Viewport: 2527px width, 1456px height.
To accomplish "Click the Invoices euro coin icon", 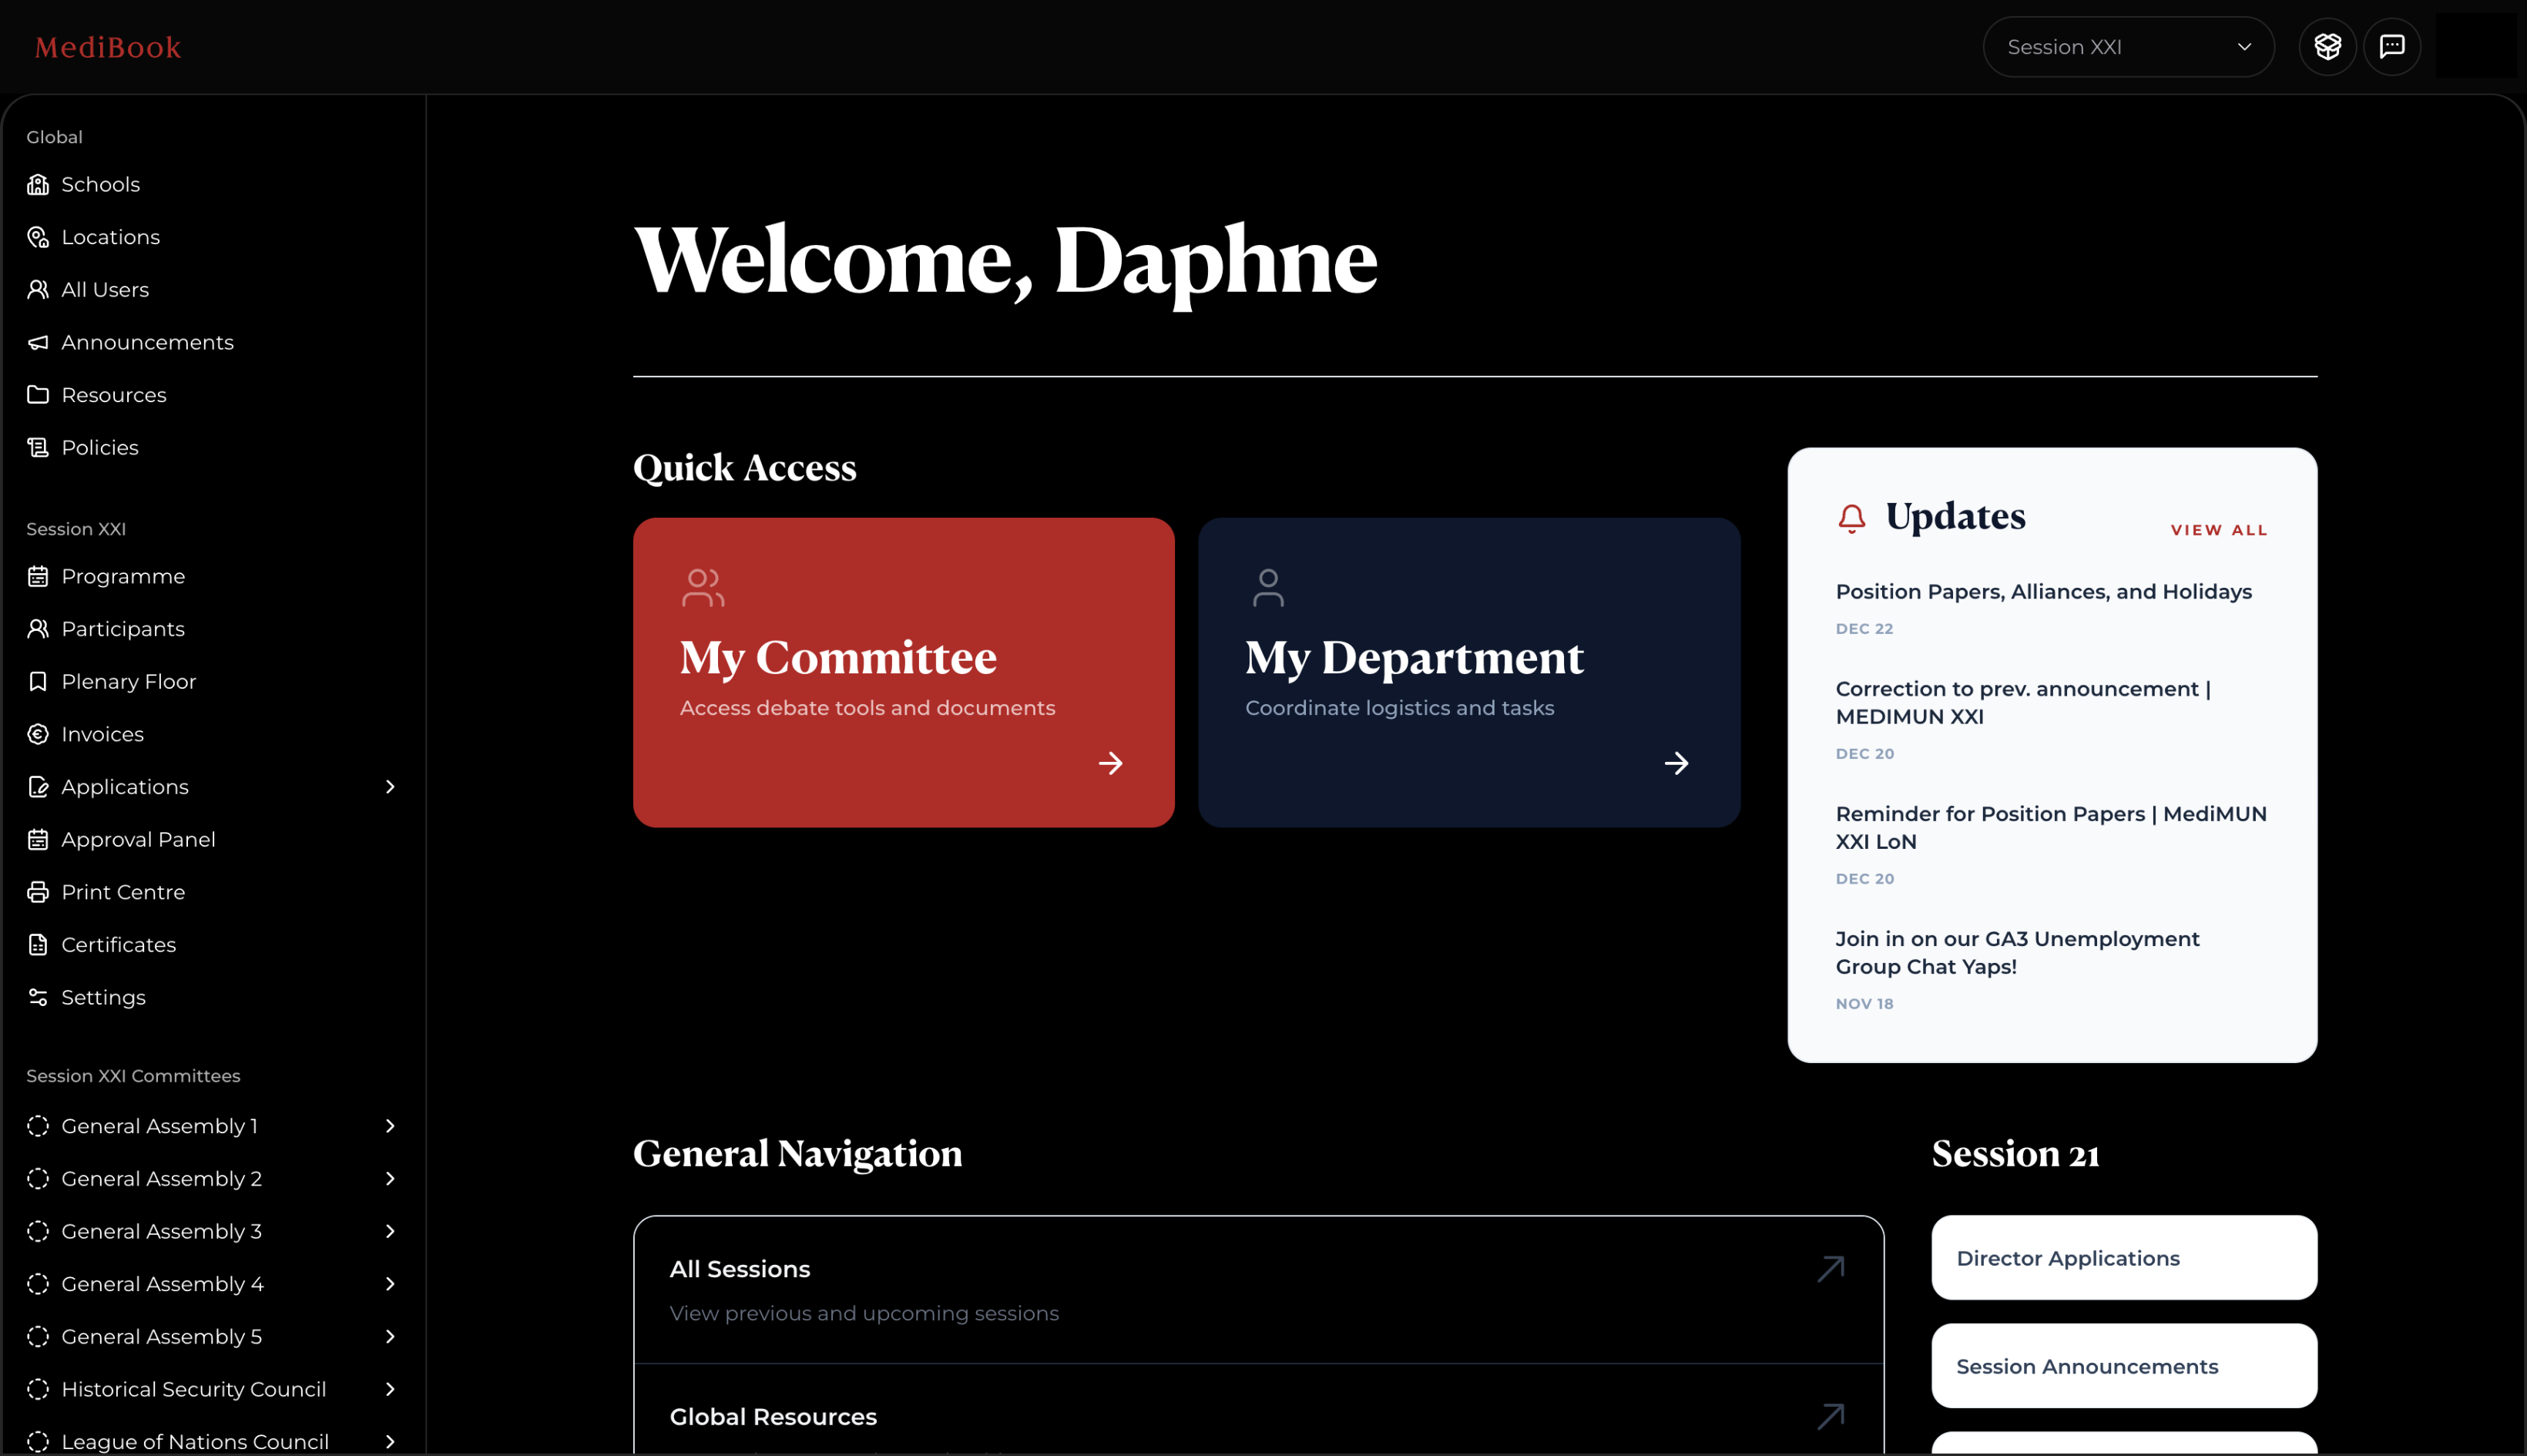I will pyautogui.click(x=38, y=734).
